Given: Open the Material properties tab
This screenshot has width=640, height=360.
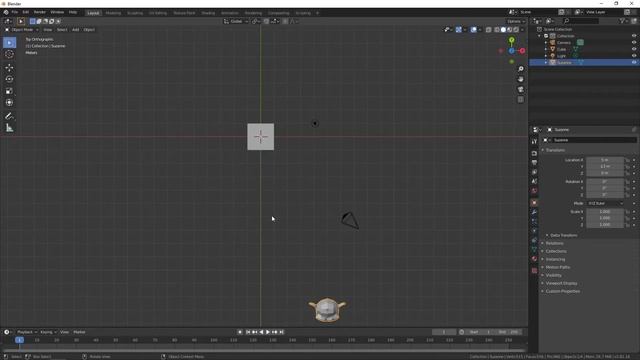Looking at the screenshot, I should [x=534, y=259].
